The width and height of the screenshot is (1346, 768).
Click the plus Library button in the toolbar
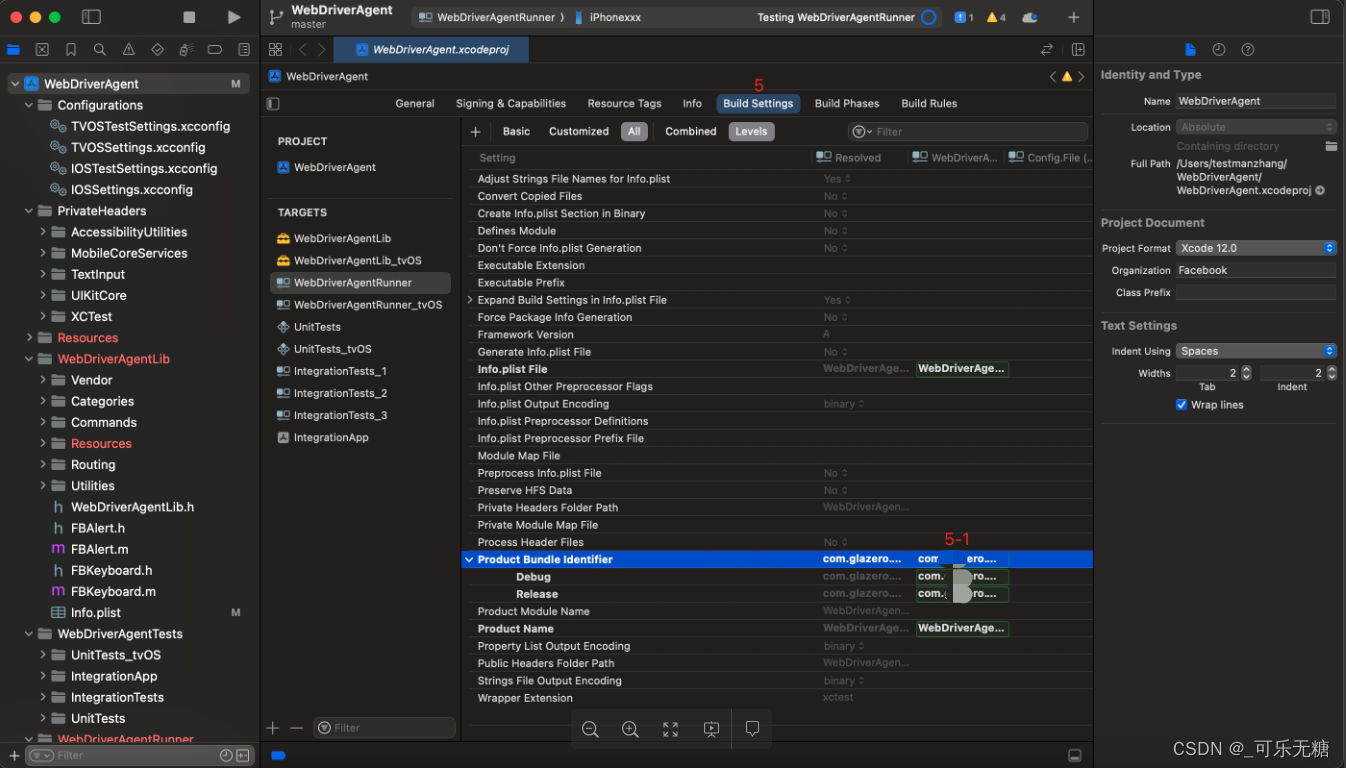tap(1073, 17)
